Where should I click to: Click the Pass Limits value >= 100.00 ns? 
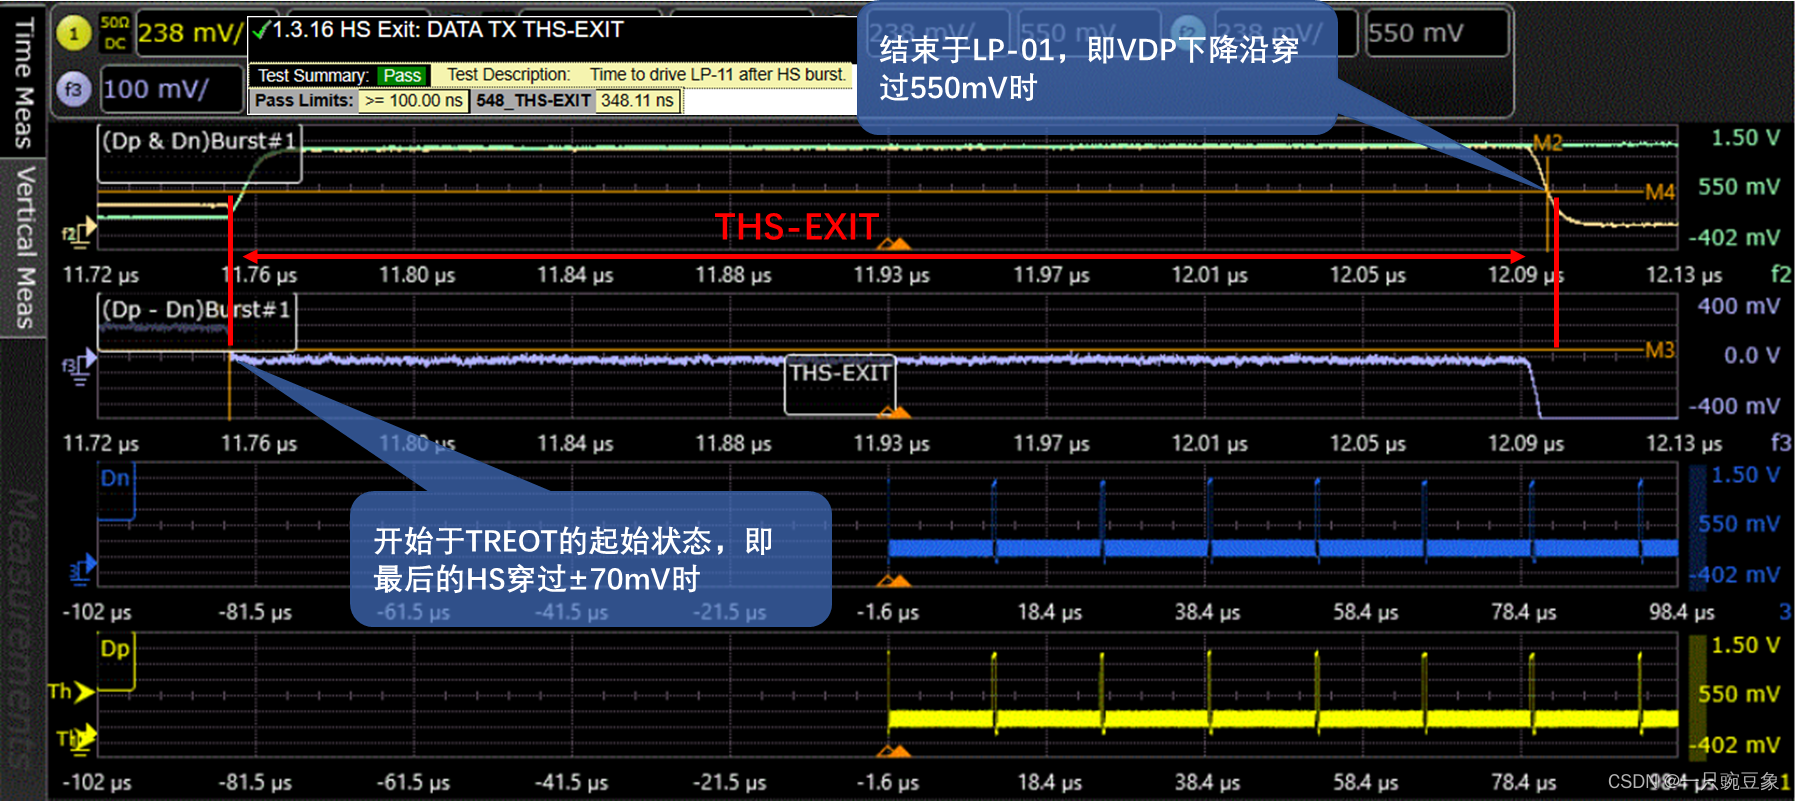pos(413,100)
